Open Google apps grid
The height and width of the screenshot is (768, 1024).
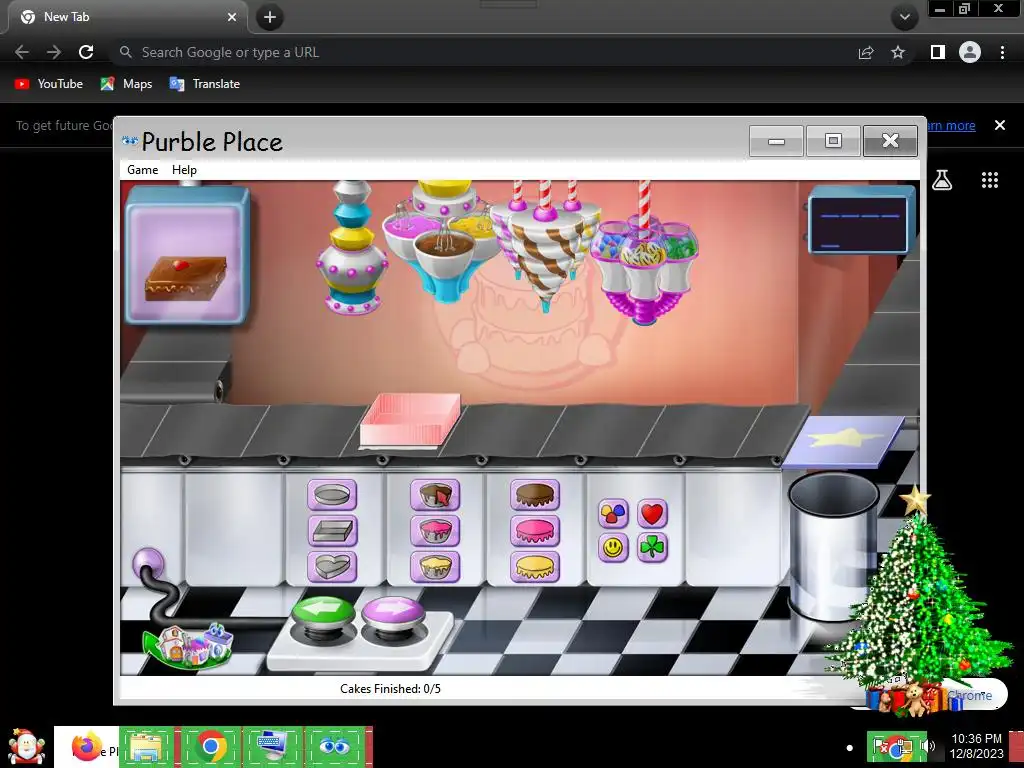point(990,180)
